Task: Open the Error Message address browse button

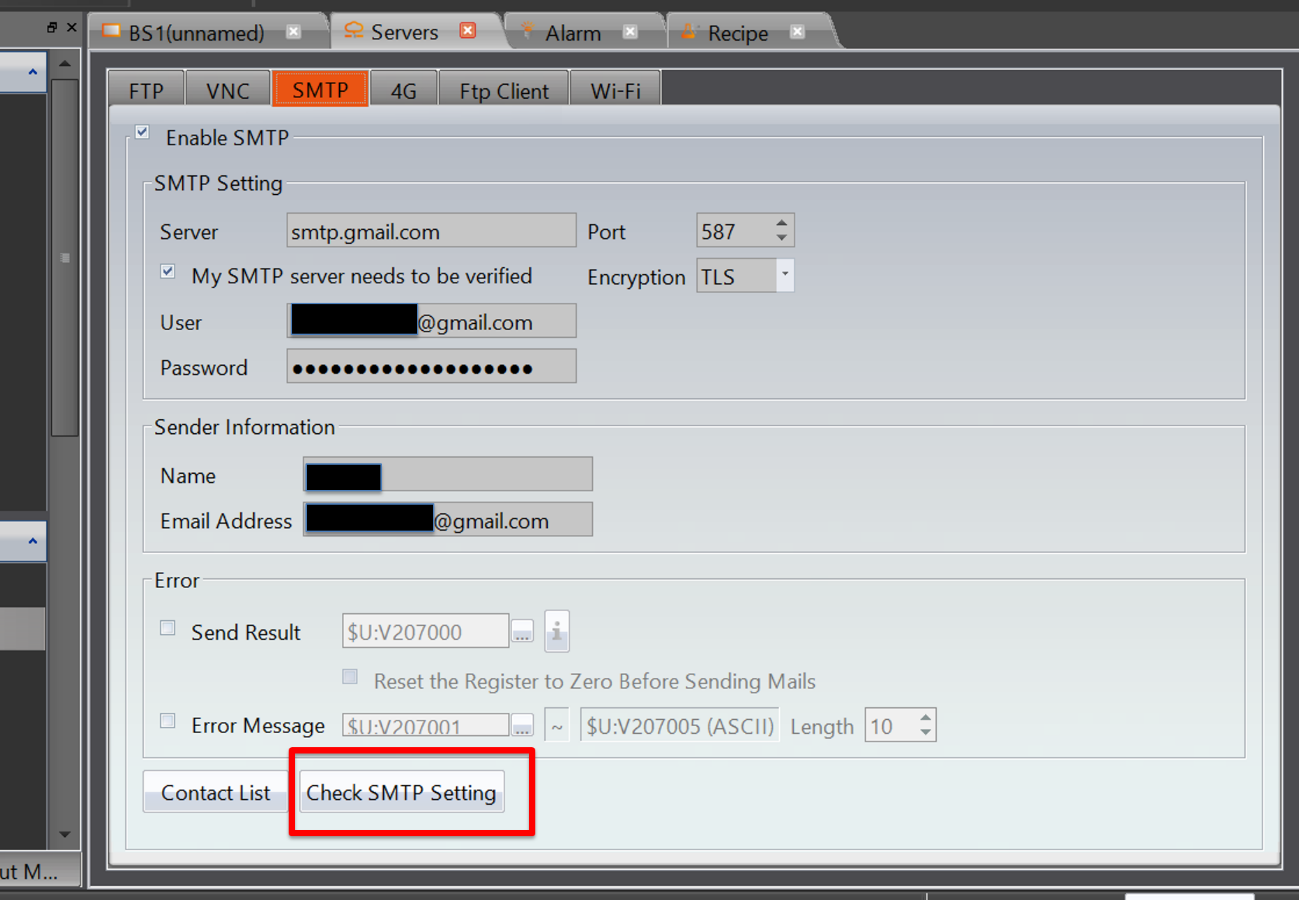Action: point(523,727)
